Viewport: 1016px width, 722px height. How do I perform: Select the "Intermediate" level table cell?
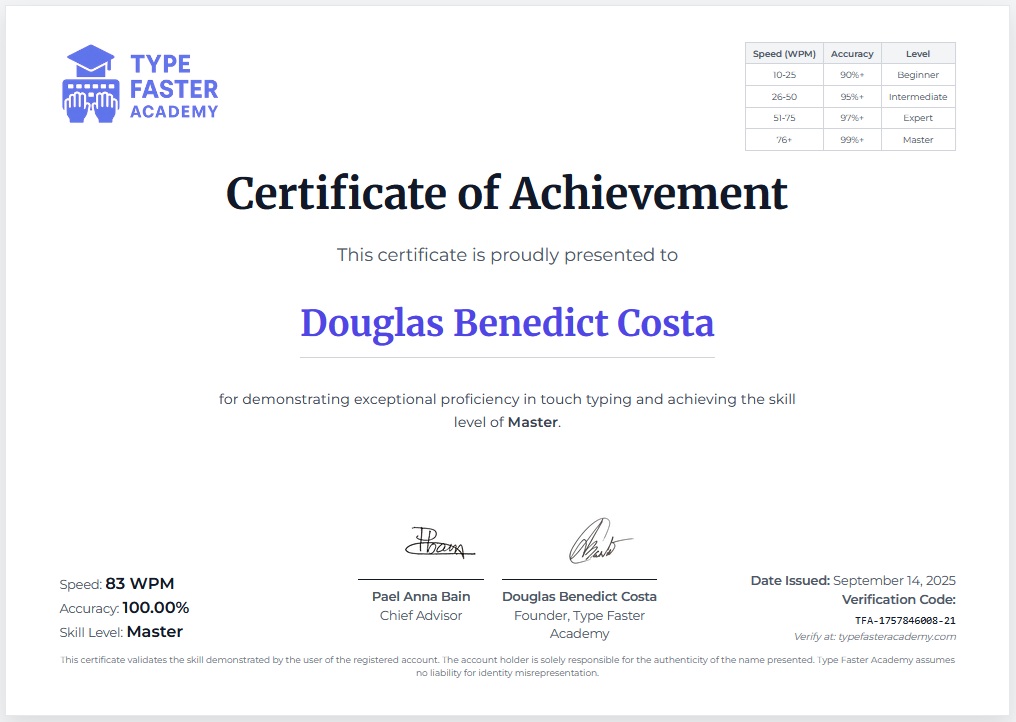[917, 97]
